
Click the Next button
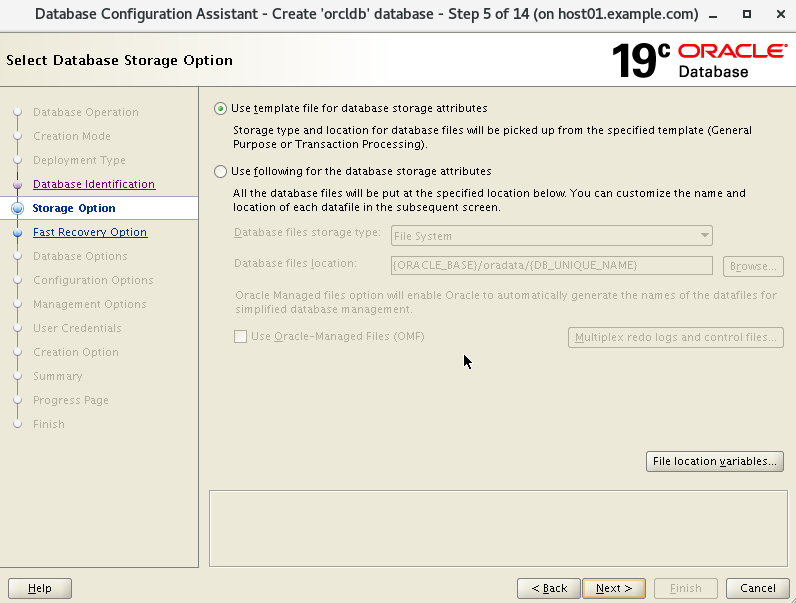pyautogui.click(x=614, y=588)
